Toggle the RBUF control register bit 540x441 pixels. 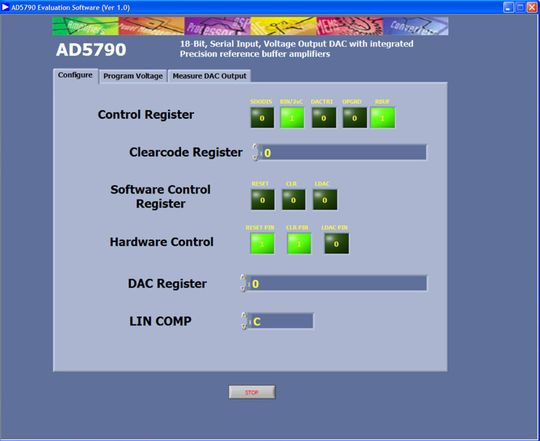tap(383, 118)
